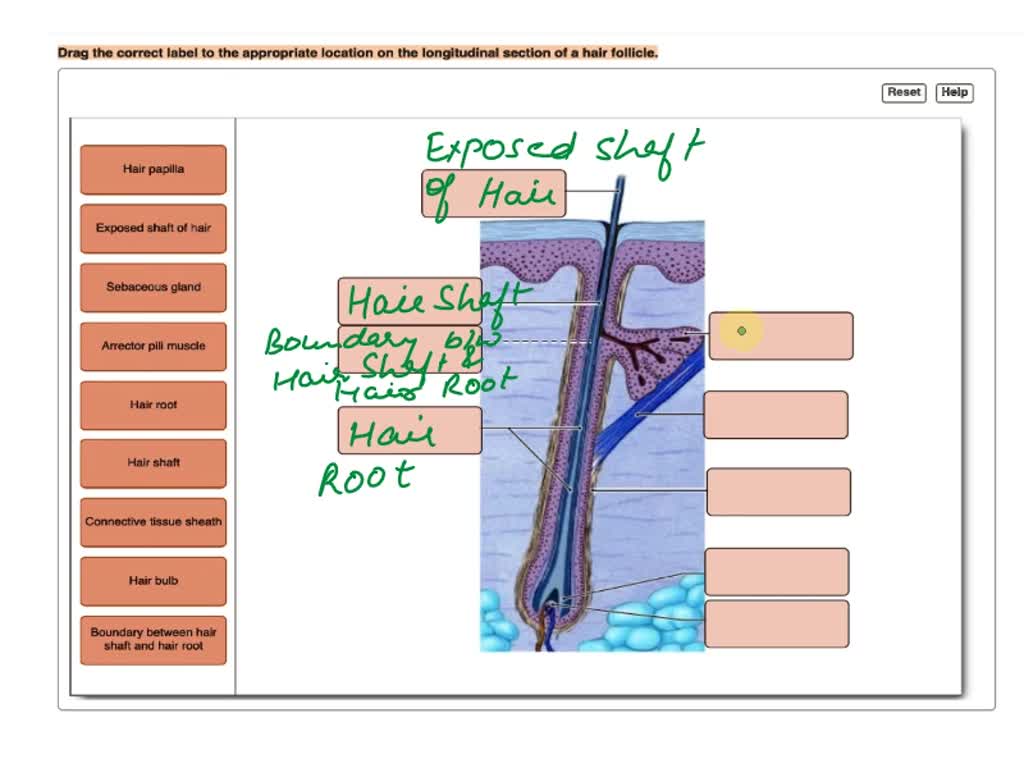Viewport: 1024px width, 768px height.
Task: Click the Connective tissue sheath label
Action: pyautogui.click(x=152, y=522)
